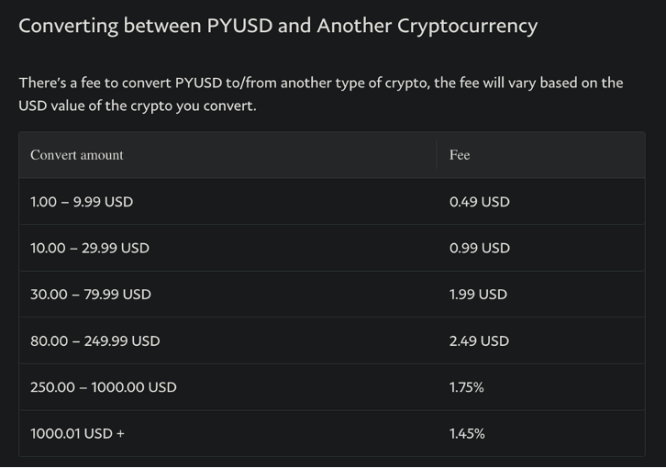Select the 80.00 – 249.99 USD cell
The image size is (666, 468).
[x=95, y=341]
